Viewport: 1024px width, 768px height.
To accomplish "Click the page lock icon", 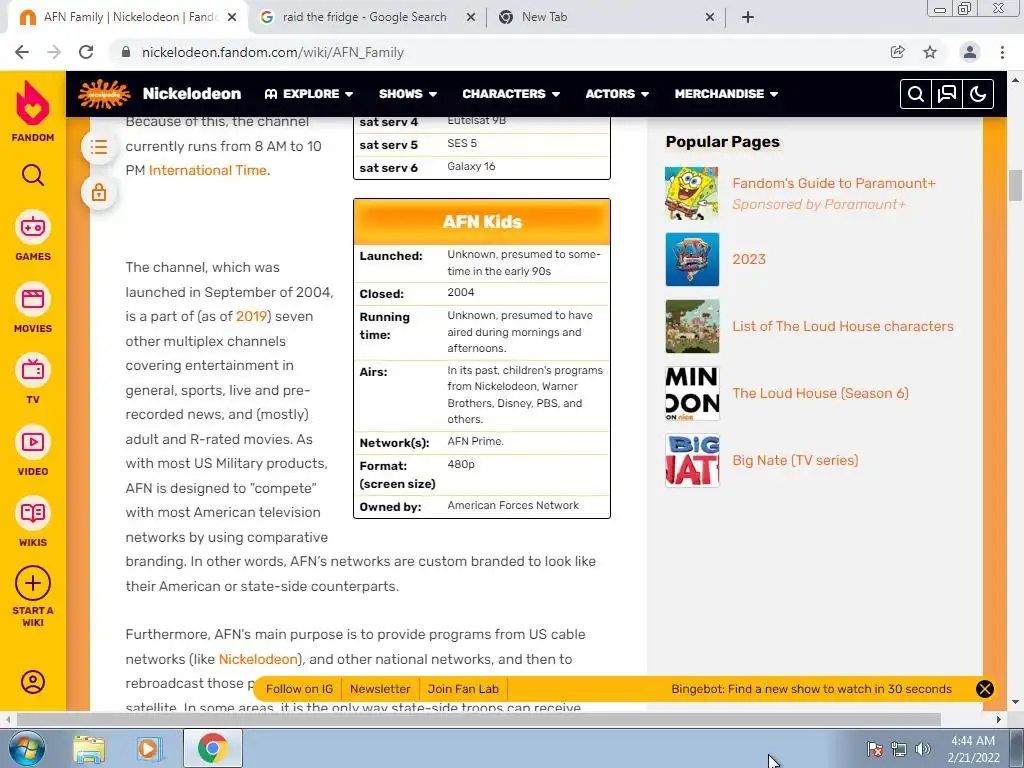I will (x=99, y=192).
